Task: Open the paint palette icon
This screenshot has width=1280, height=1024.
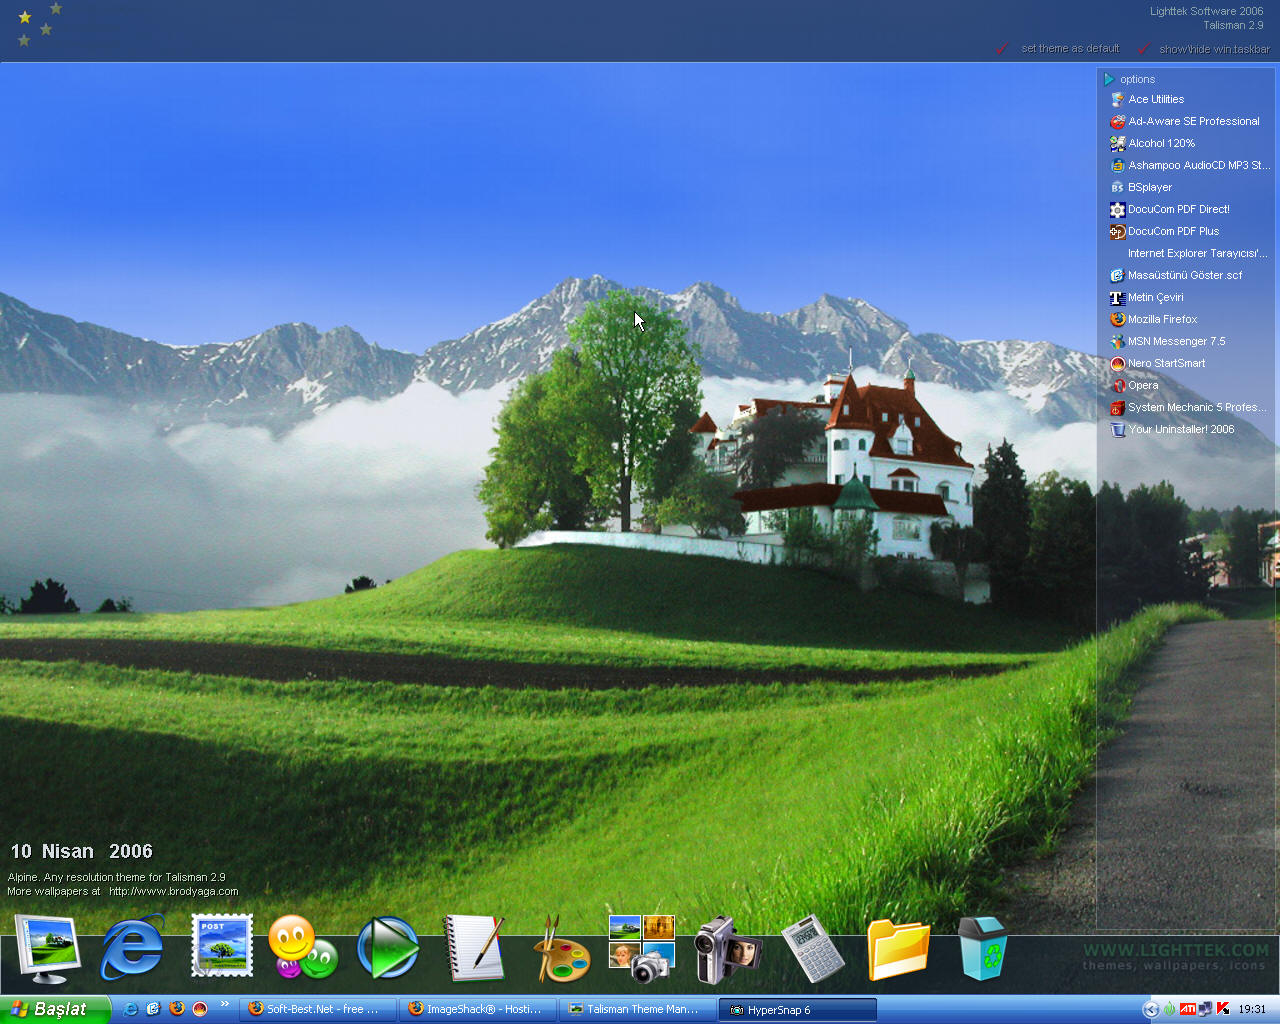Action: [561, 950]
